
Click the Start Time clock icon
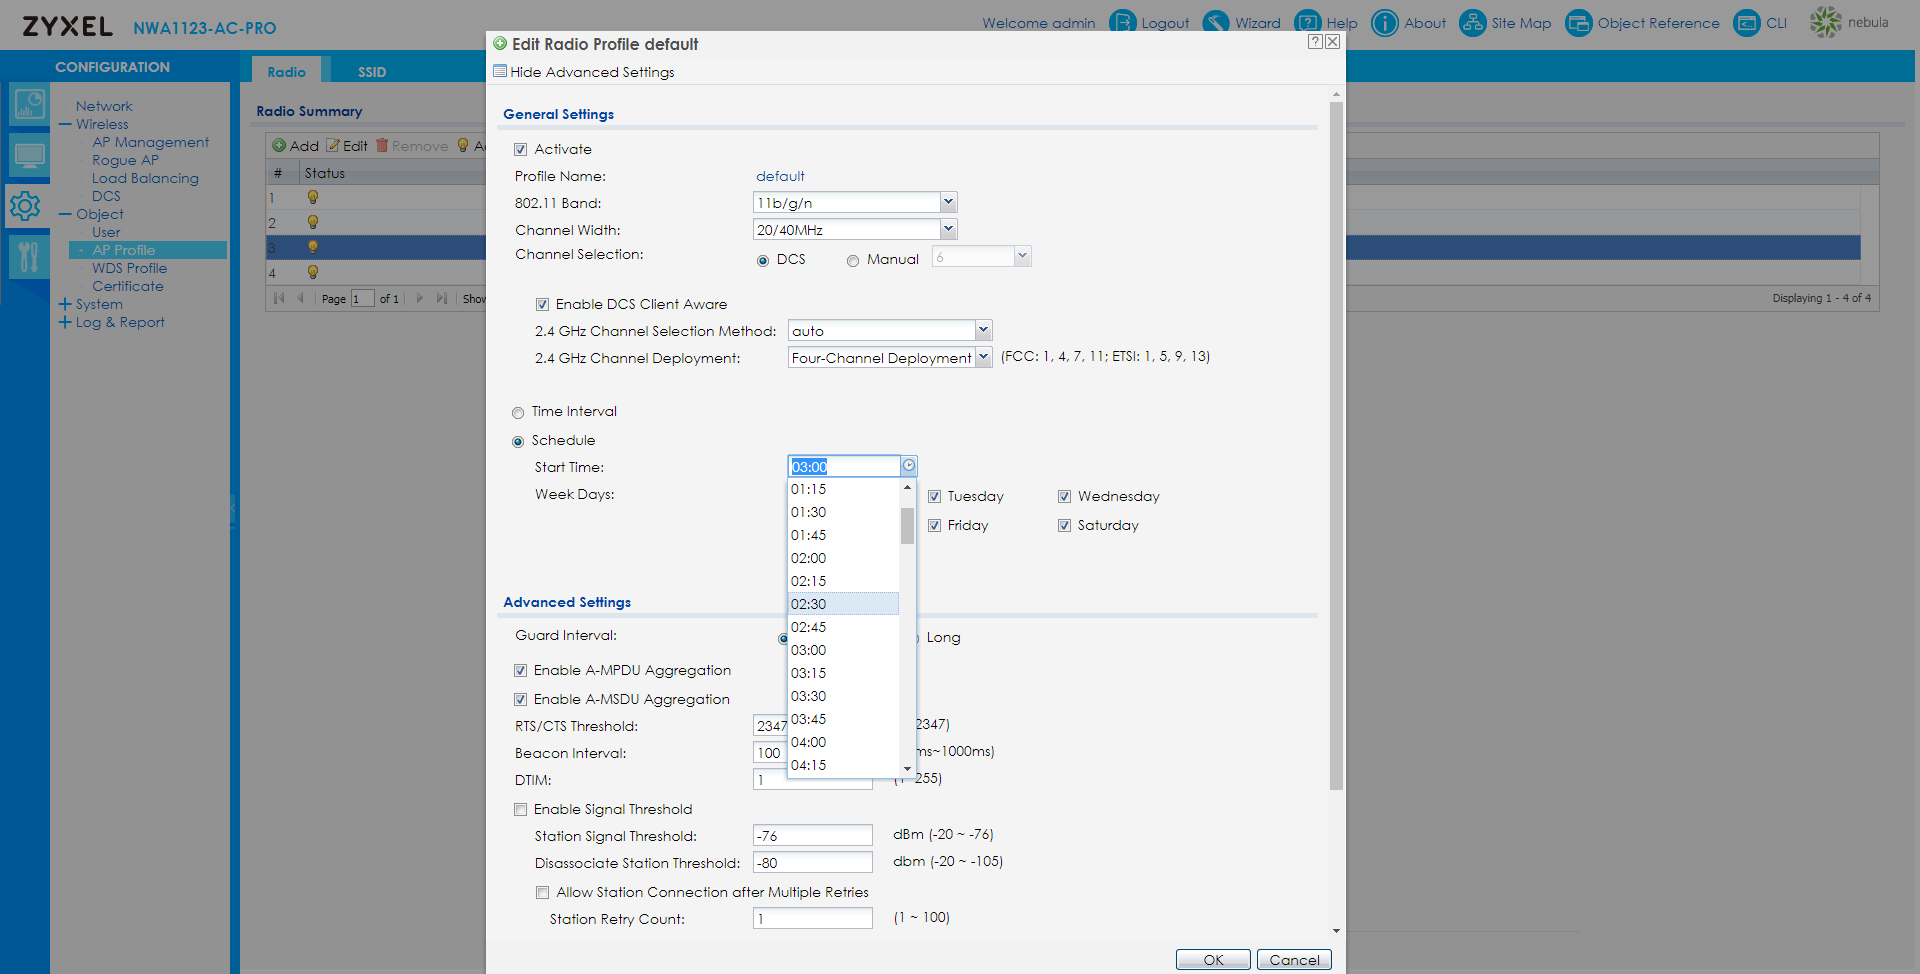coord(909,466)
